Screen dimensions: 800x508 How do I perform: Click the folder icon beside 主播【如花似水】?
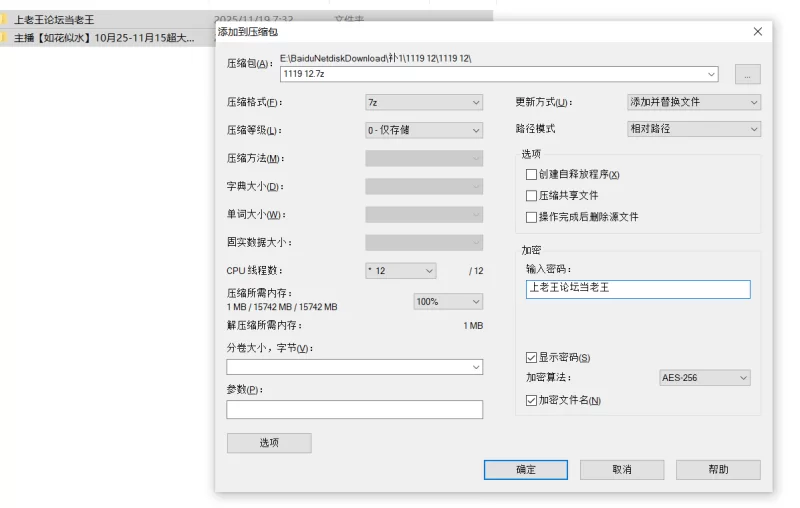tap(4, 38)
